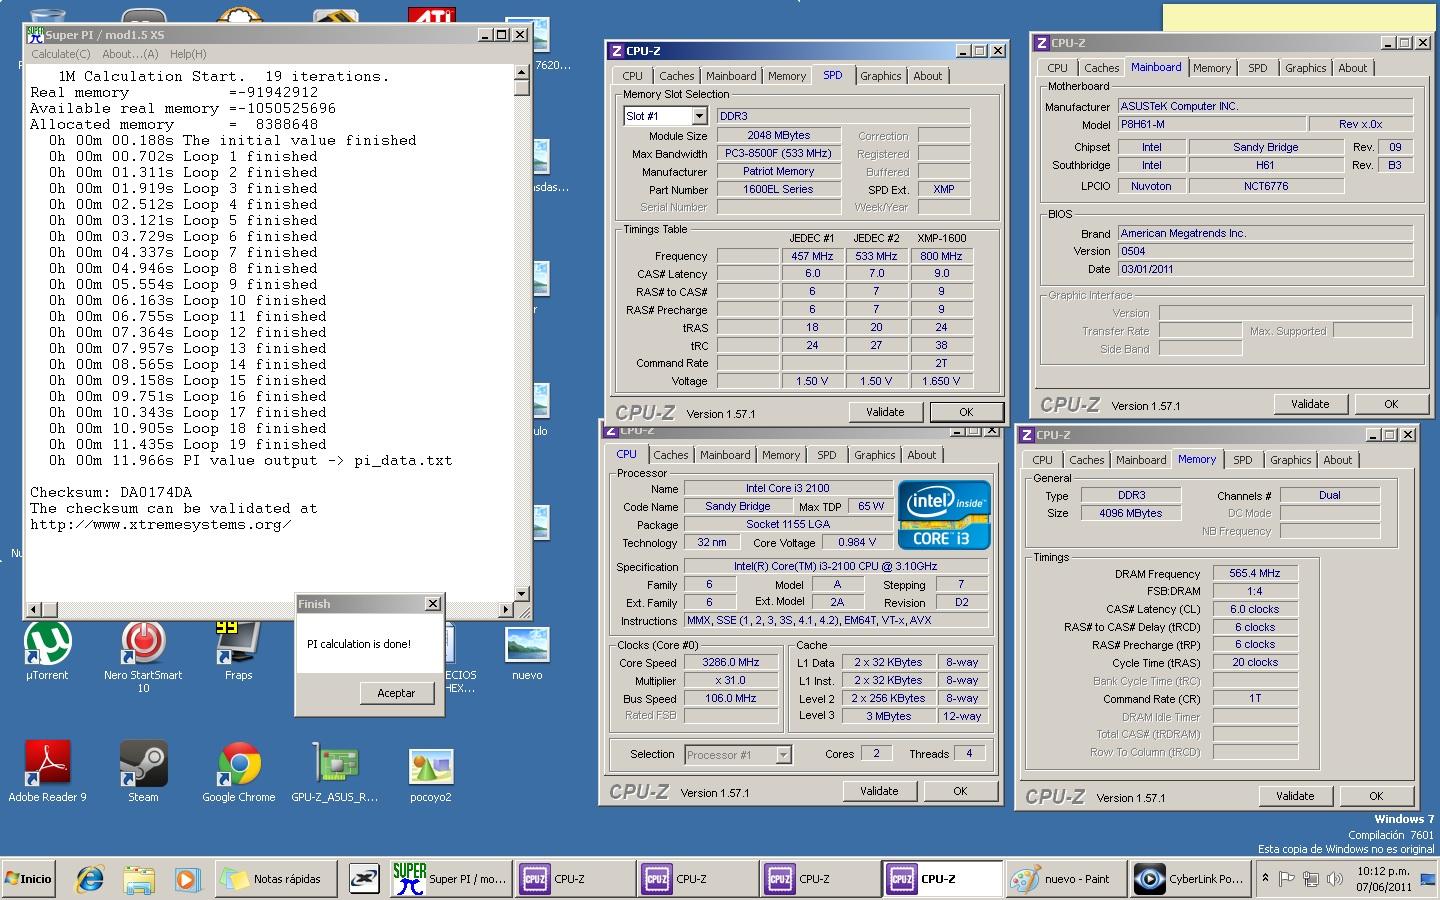This screenshot has height=900, width=1440.
Task: Click the DRAM Frequency 565.4 MHz value
Action: (1255, 573)
